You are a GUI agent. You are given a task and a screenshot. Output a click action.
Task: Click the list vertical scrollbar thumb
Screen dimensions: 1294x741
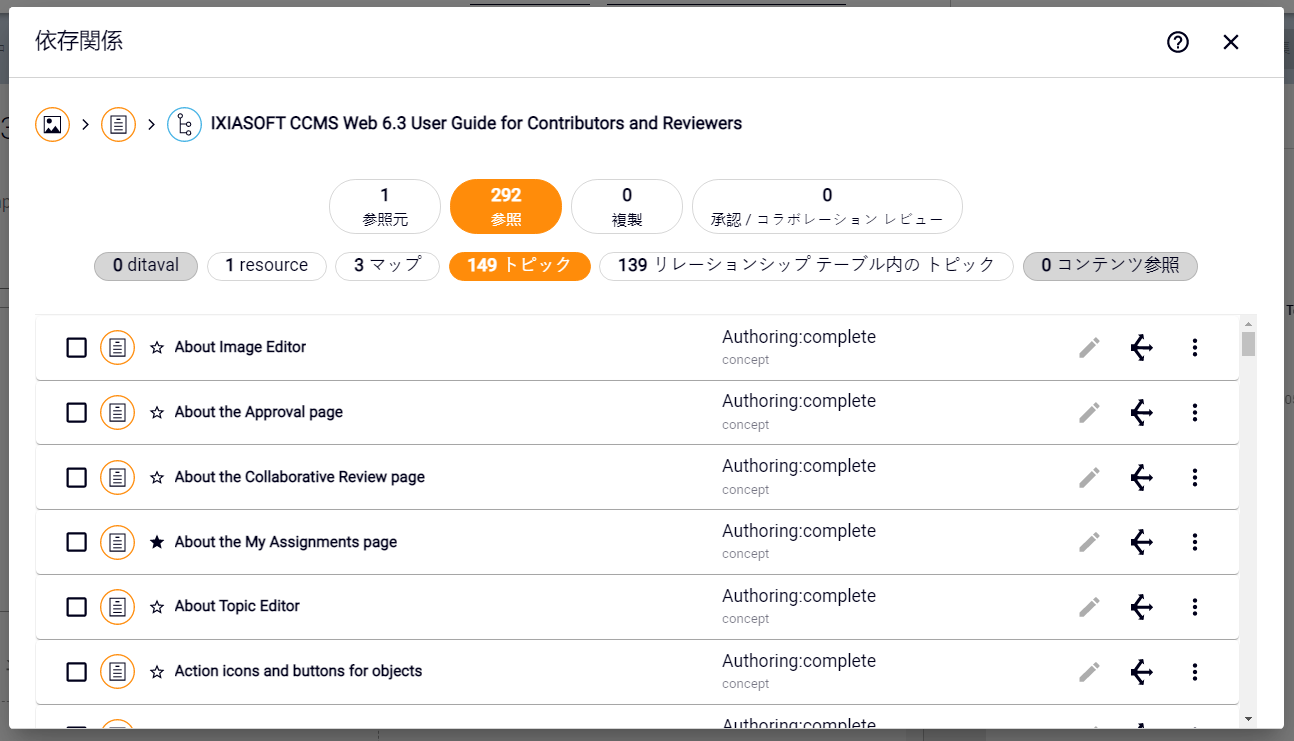coord(1248,344)
